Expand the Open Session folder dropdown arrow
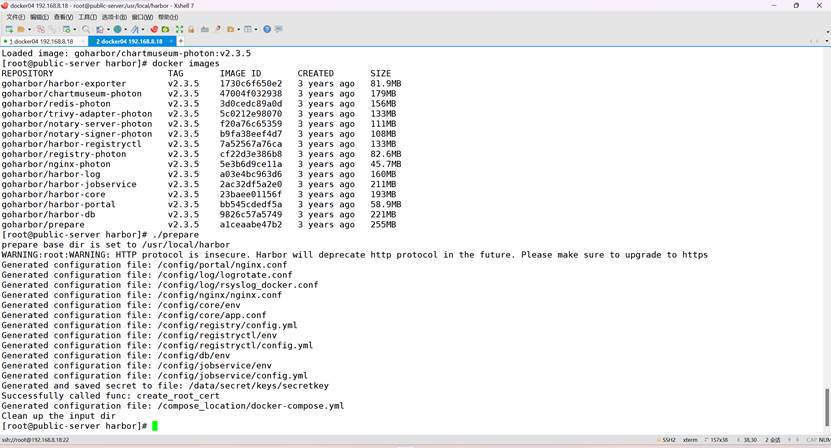Screen dimensions: 831x448 29,29
